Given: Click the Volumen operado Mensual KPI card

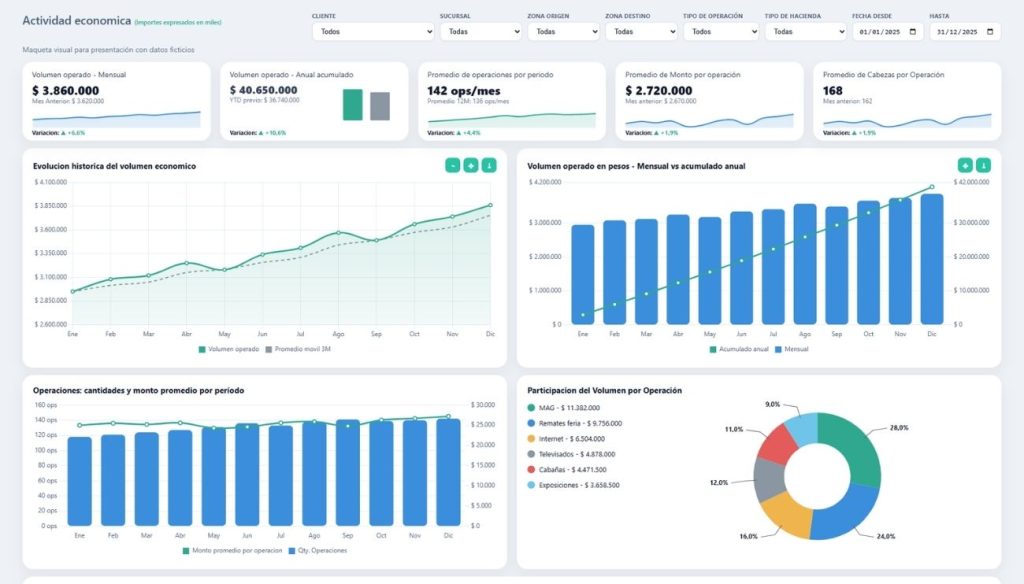Looking at the screenshot, I should pos(116,100).
